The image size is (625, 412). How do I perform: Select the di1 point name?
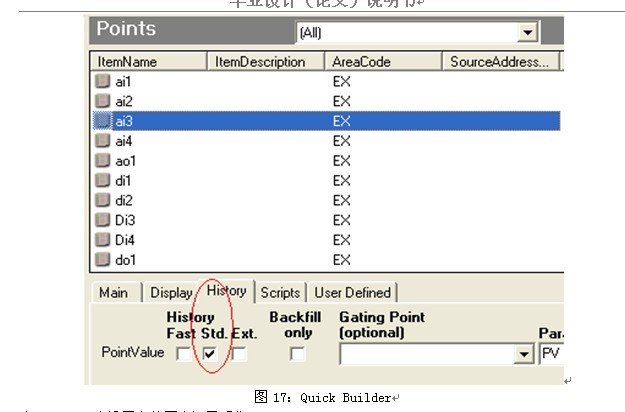[123, 181]
